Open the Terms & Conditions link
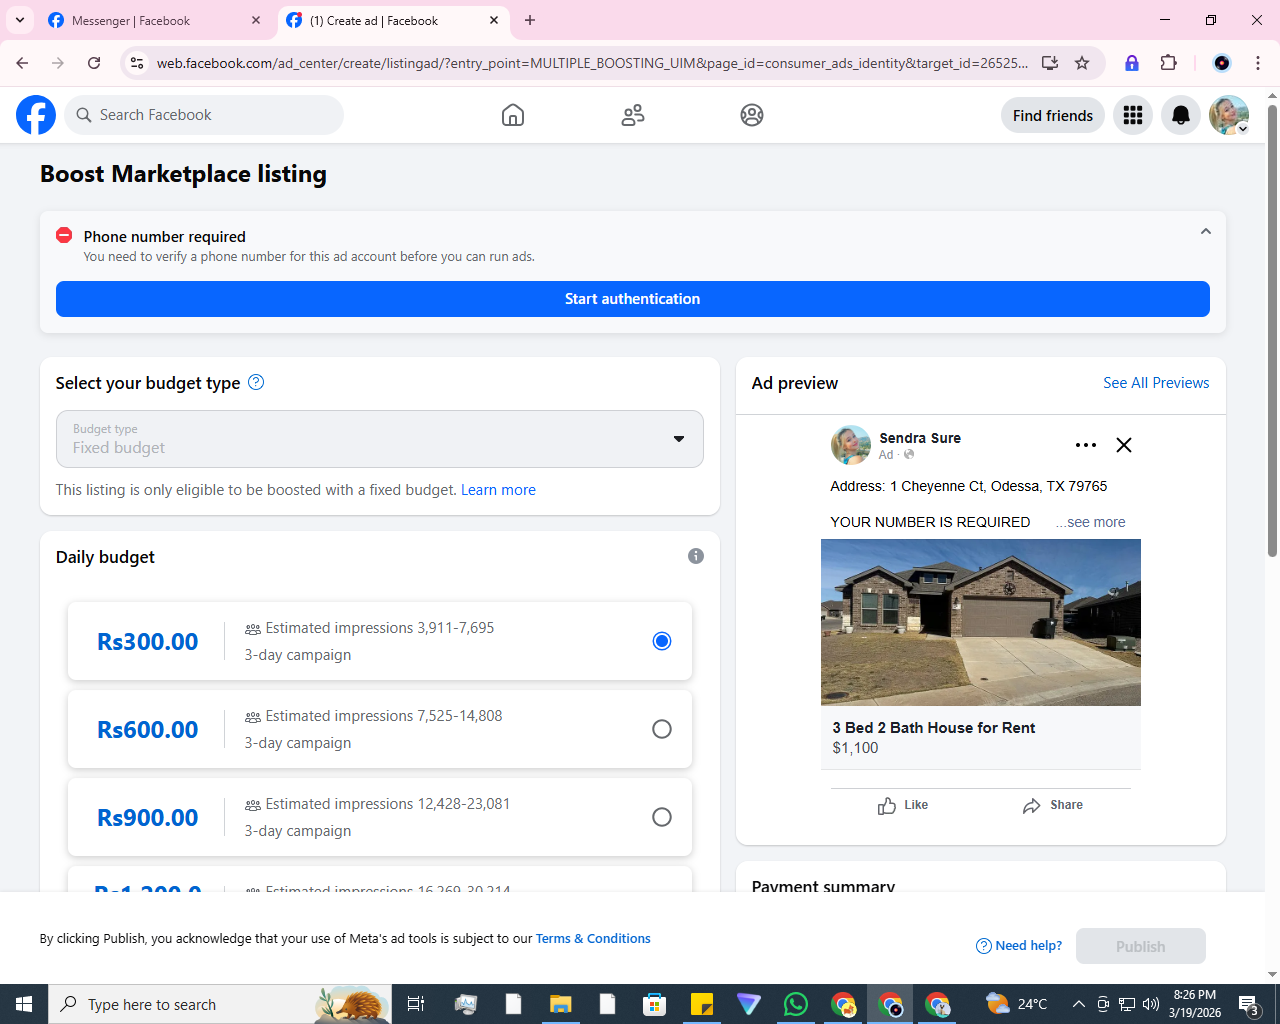The image size is (1280, 1024). 593,939
